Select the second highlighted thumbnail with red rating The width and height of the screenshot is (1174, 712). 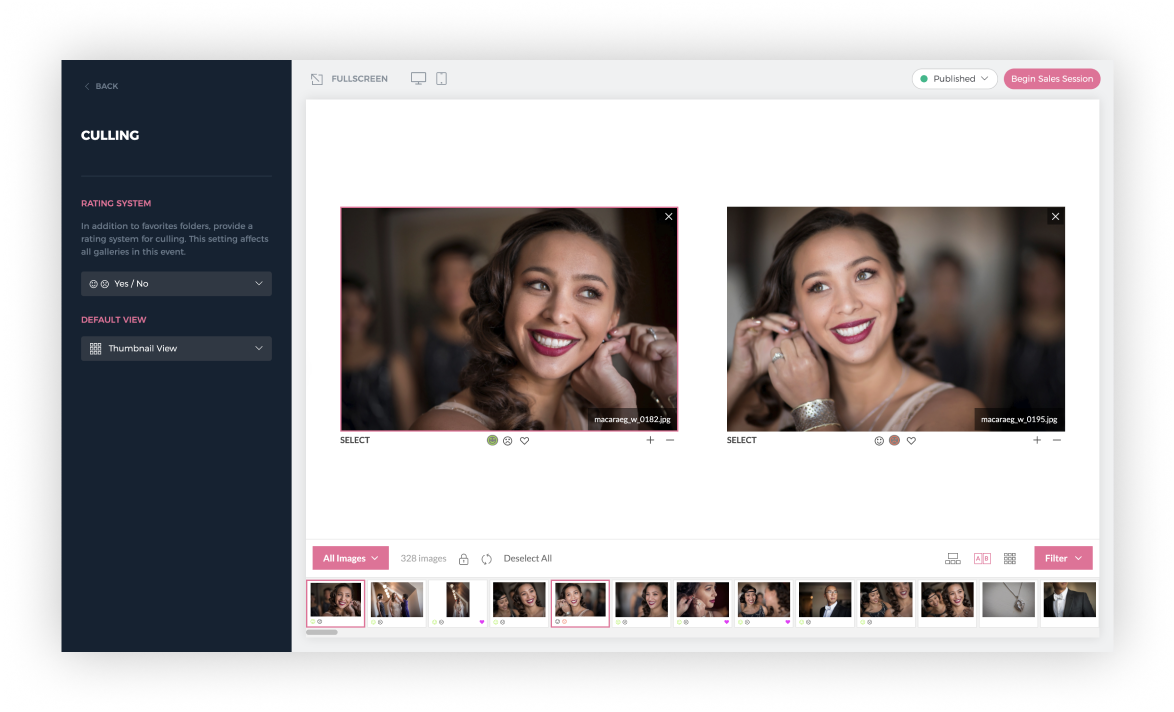tap(580, 603)
